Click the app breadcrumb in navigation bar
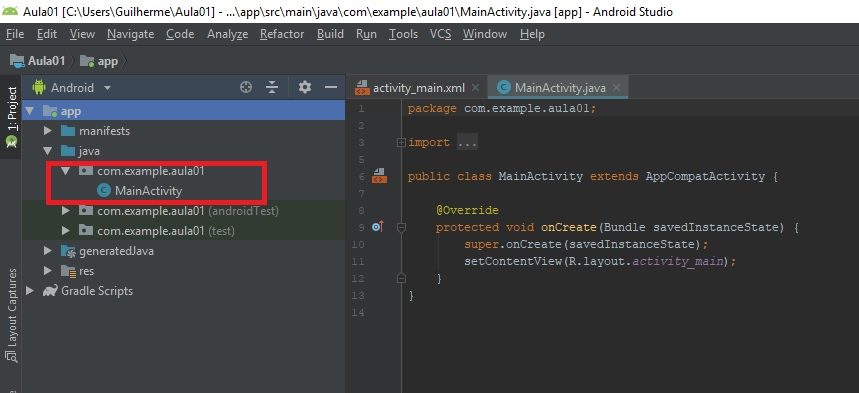Image resolution: width=859 pixels, height=393 pixels. [99, 61]
